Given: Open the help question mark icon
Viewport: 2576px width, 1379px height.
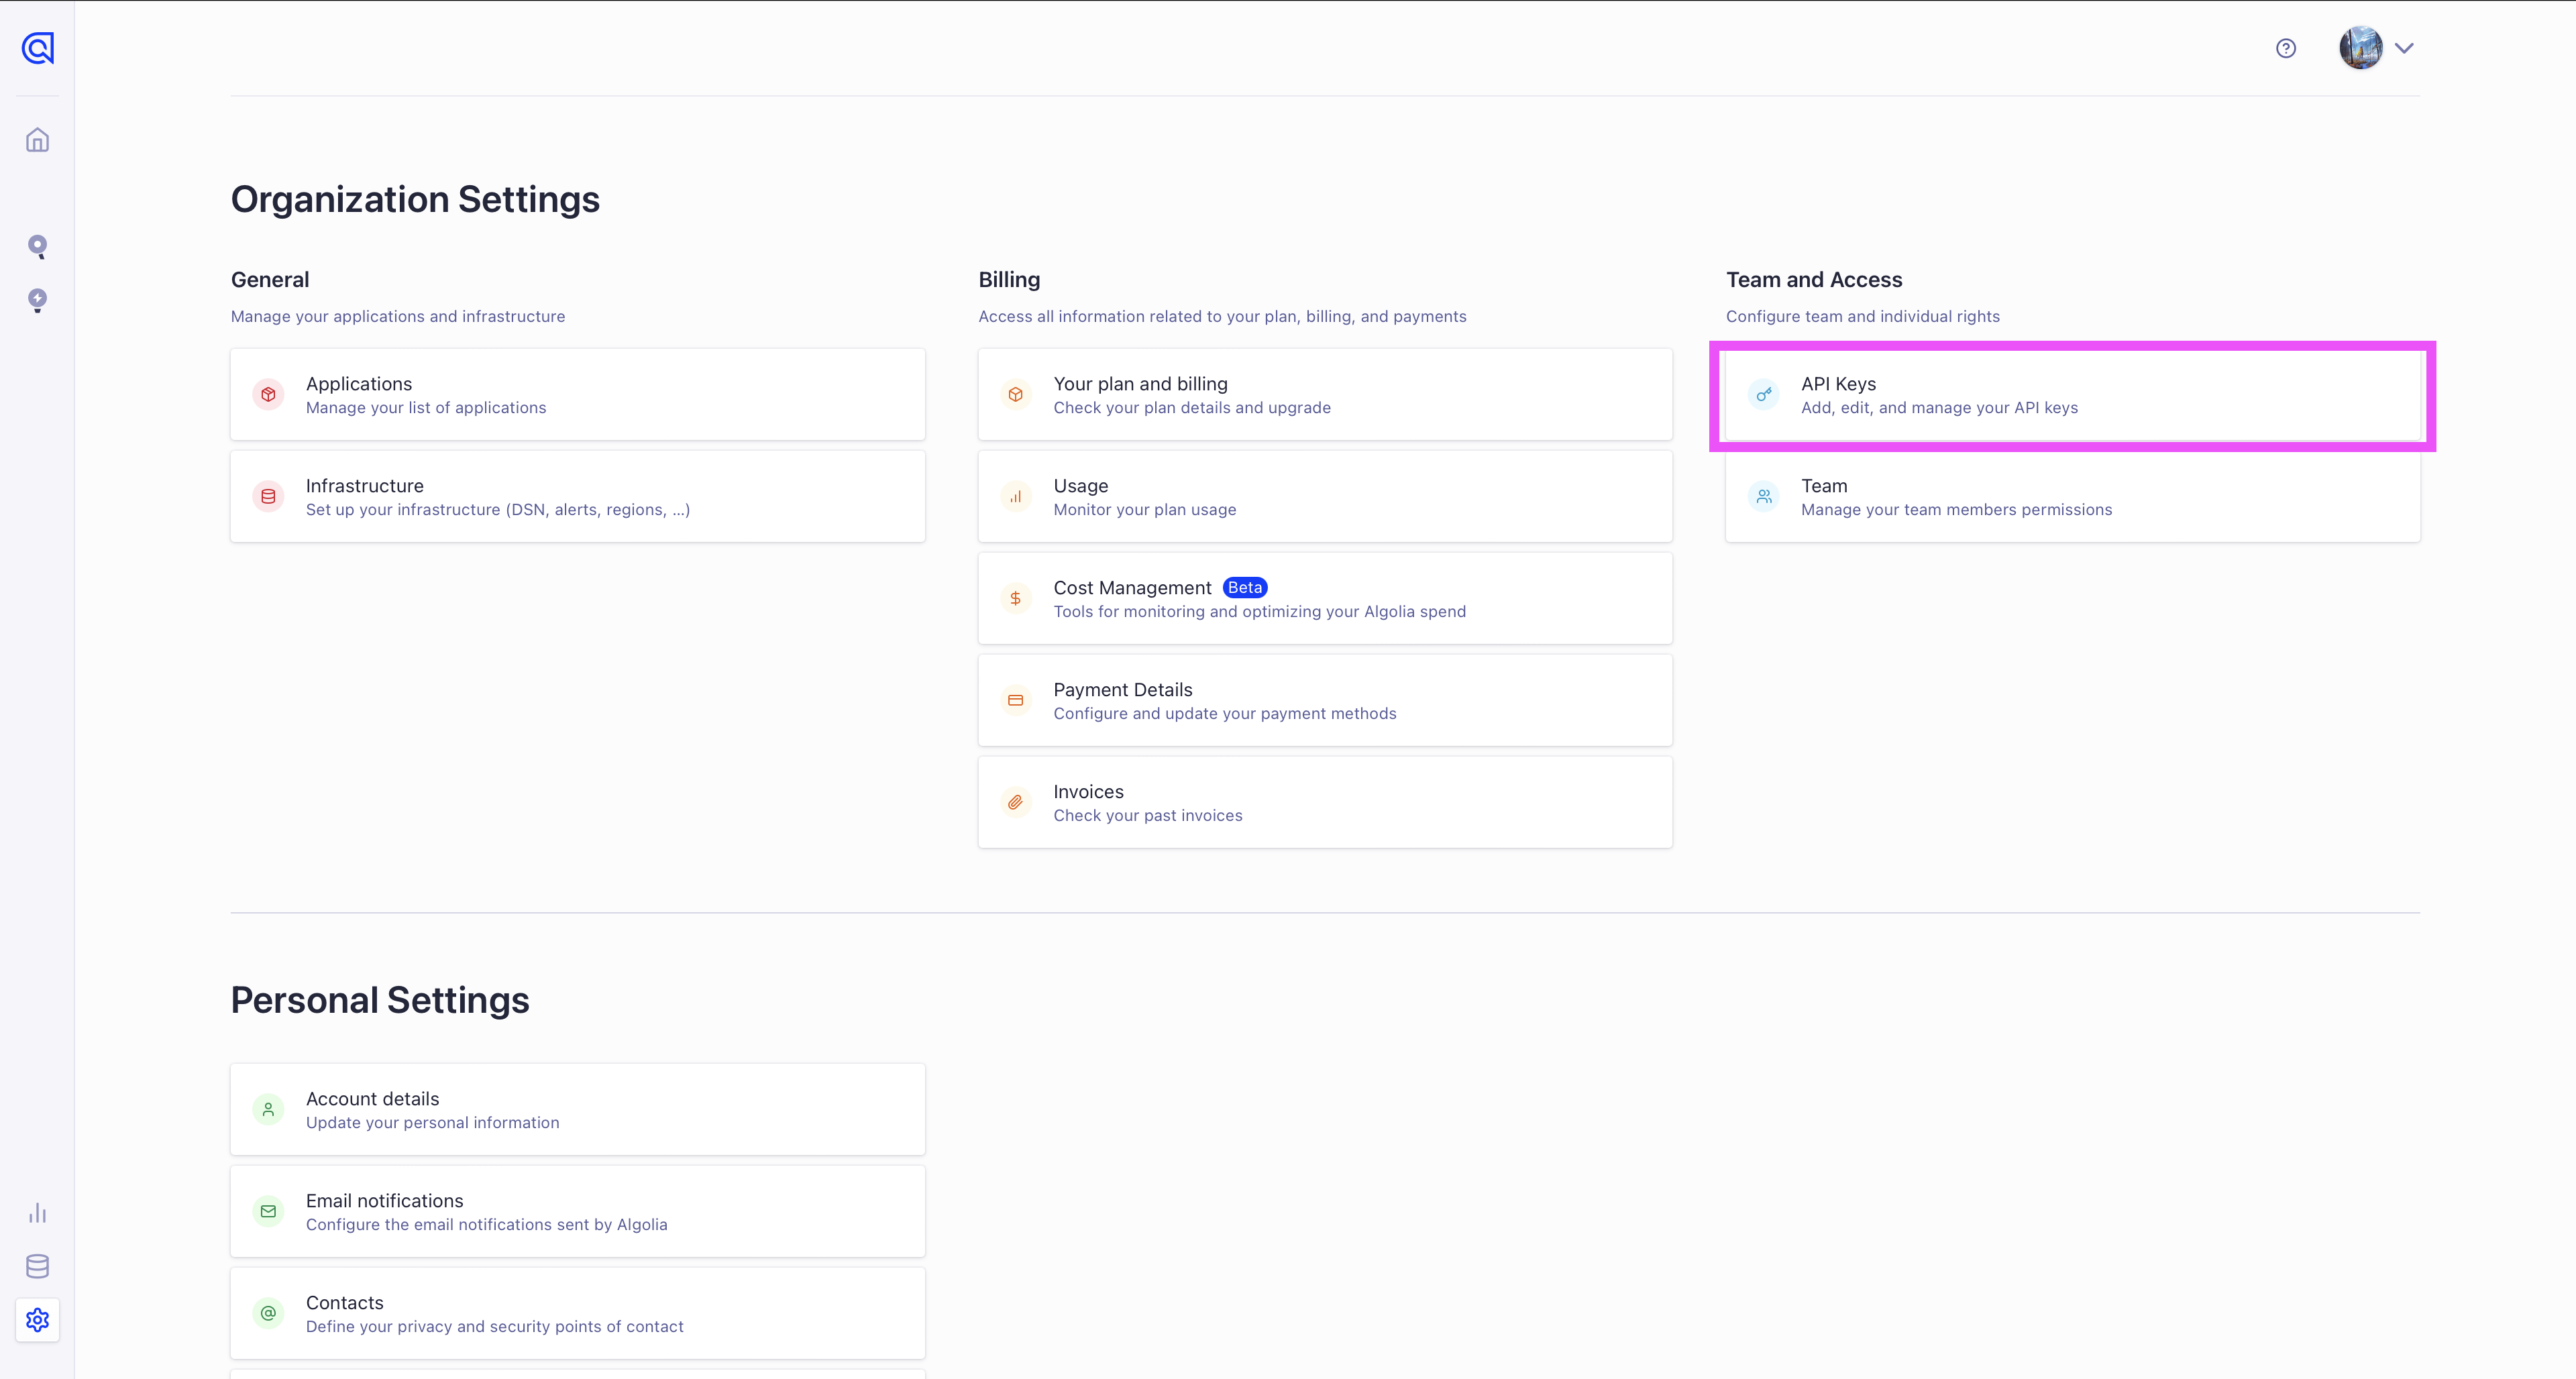Looking at the screenshot, I should (x=2286, y=48).
